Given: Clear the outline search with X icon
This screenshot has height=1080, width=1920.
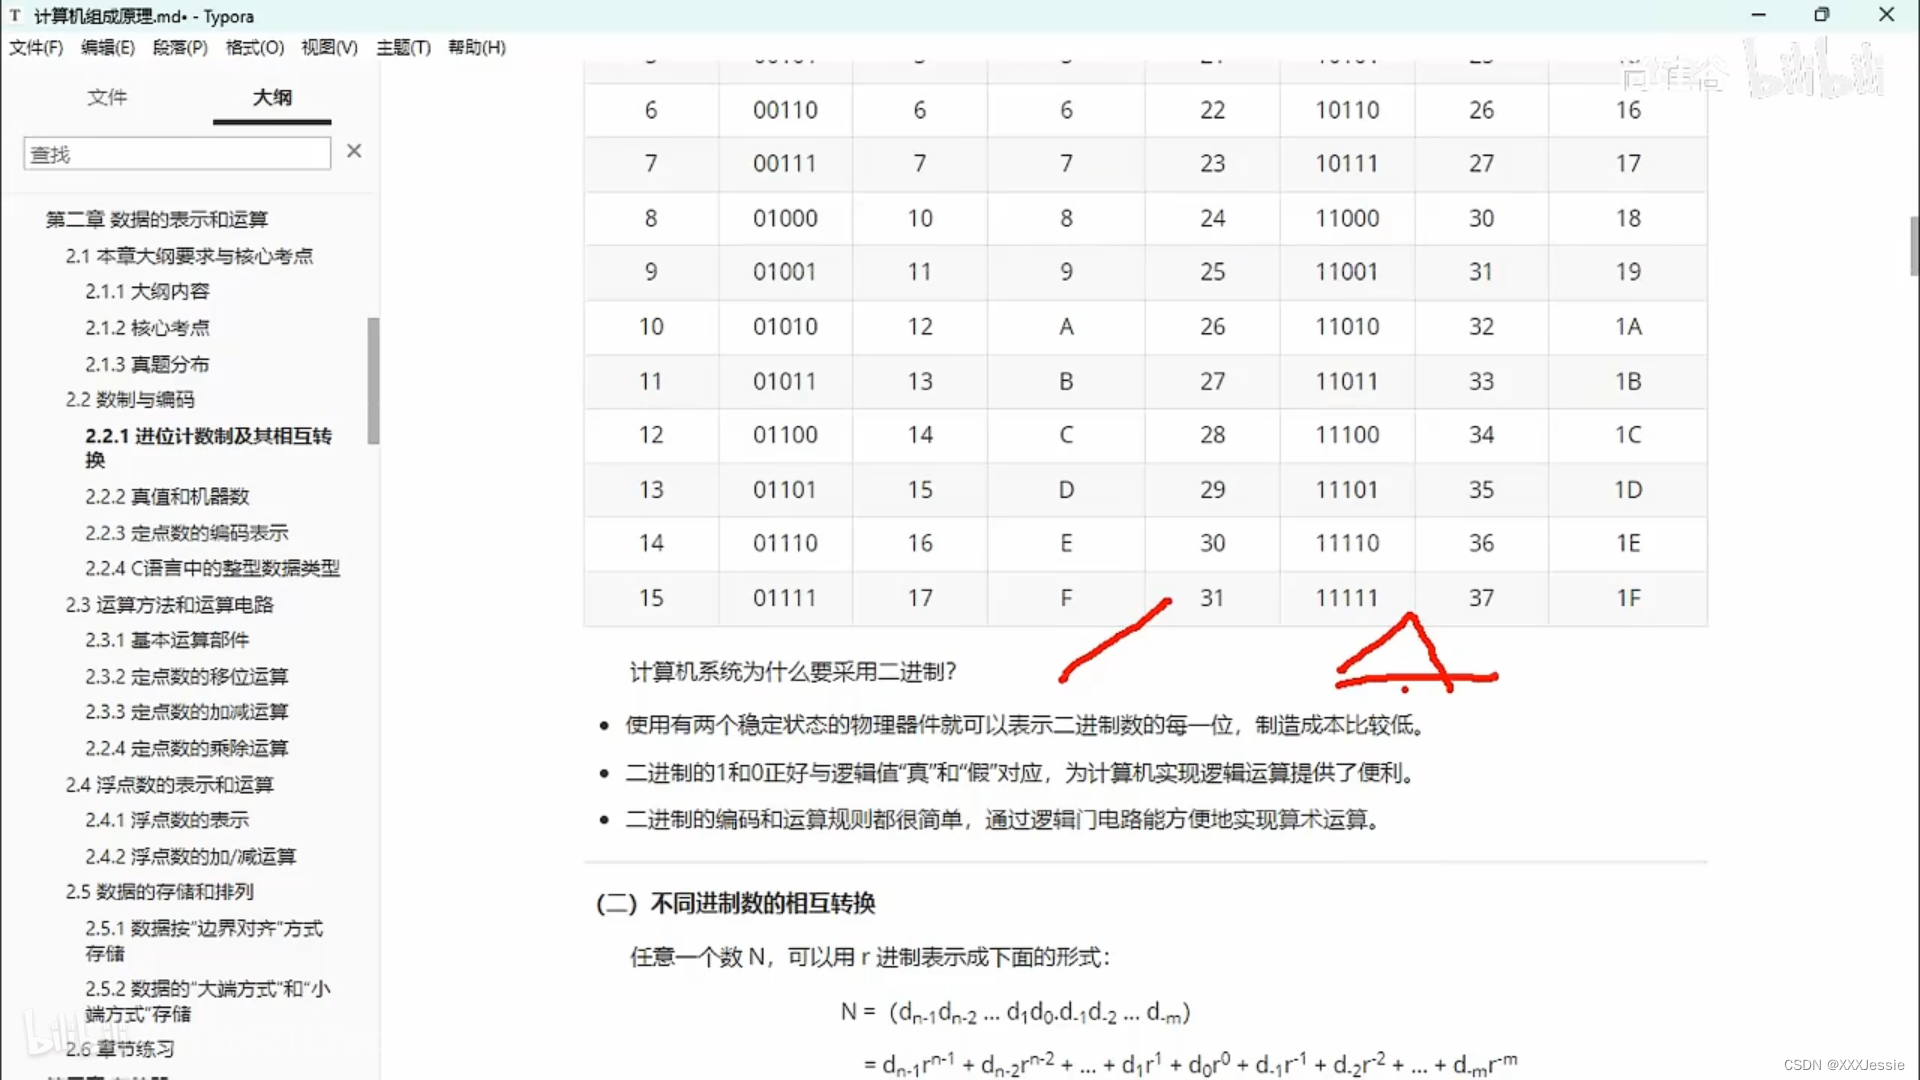Looking at the screenshot, I should point(354,151).
